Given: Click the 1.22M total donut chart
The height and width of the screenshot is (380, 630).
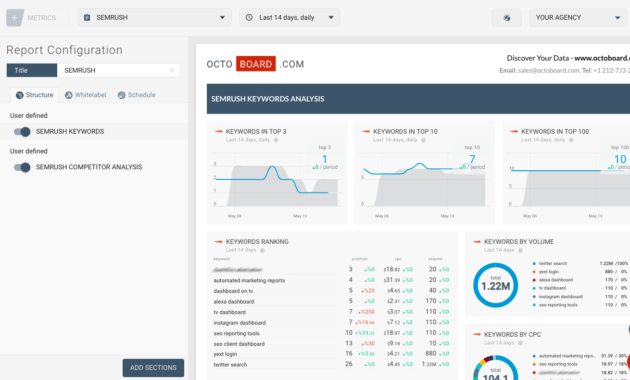Looking at the screenshot, I should point(495,285).
